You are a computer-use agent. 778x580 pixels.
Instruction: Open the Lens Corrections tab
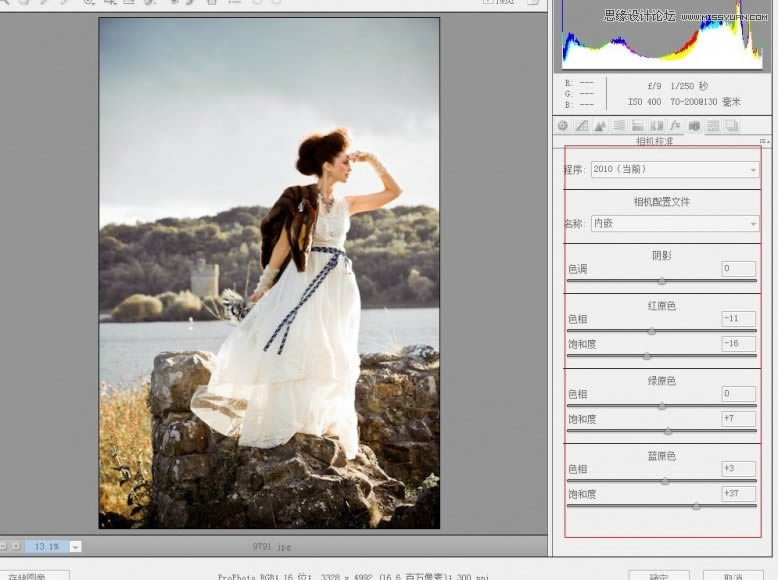[x=657, y=126]
